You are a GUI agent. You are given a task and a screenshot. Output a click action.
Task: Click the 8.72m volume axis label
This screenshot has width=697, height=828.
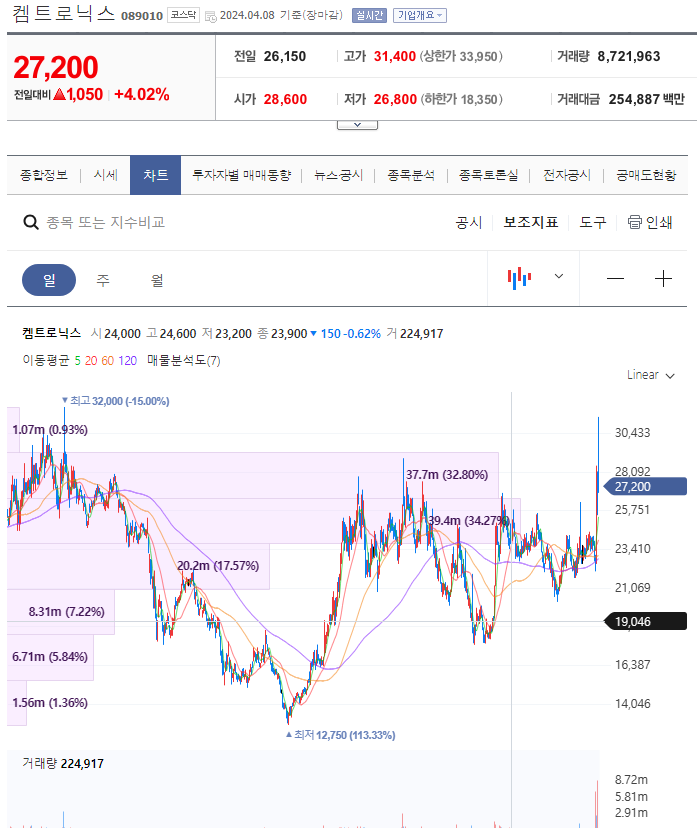pyautogui.click(x=630, y=780)
